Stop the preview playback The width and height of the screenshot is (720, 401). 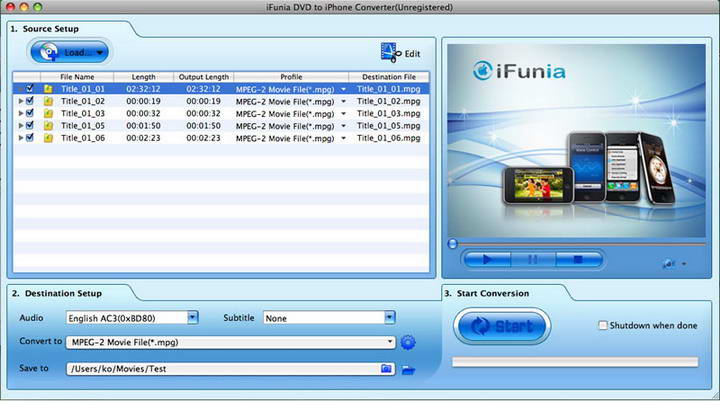578,260
